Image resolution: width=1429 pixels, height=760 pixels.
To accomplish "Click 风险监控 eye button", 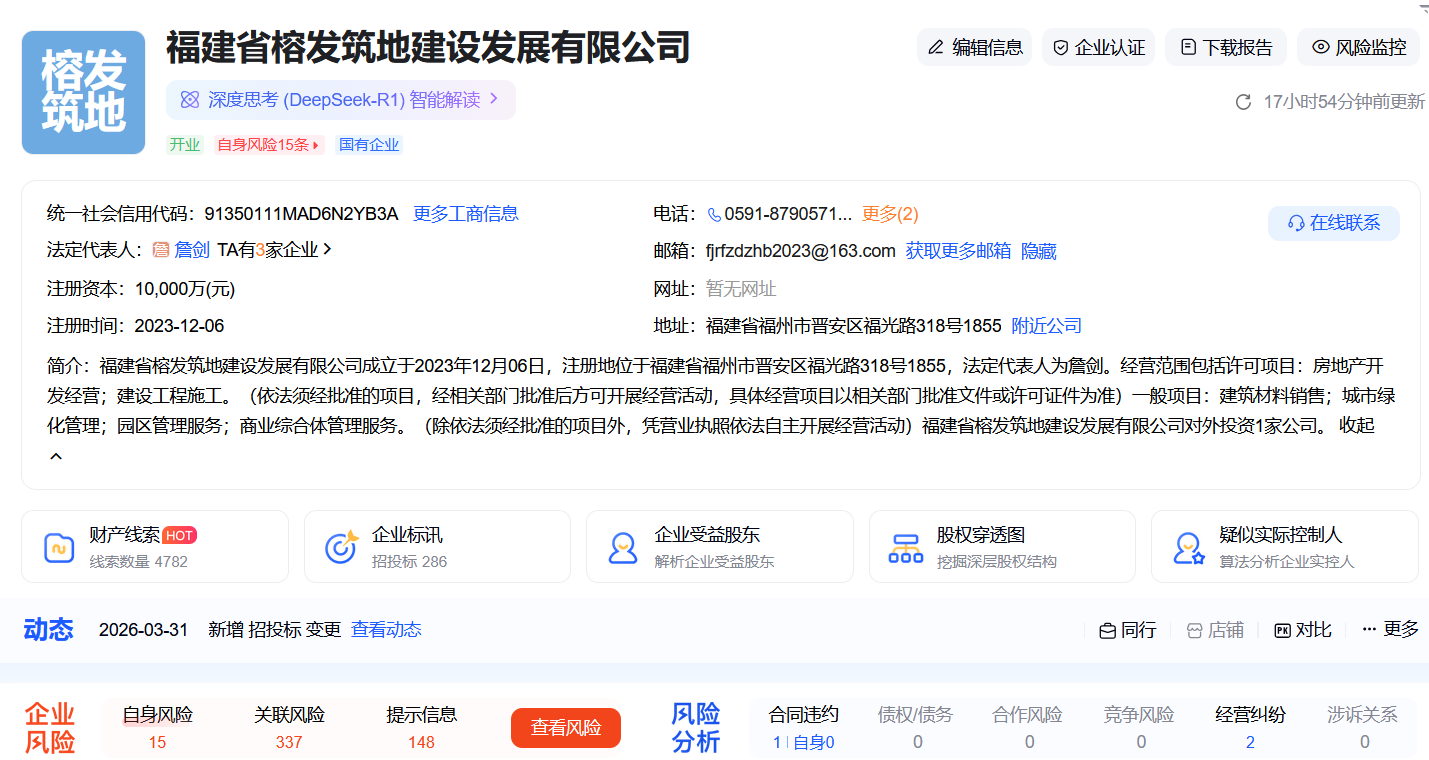I will click(1358, 47).
